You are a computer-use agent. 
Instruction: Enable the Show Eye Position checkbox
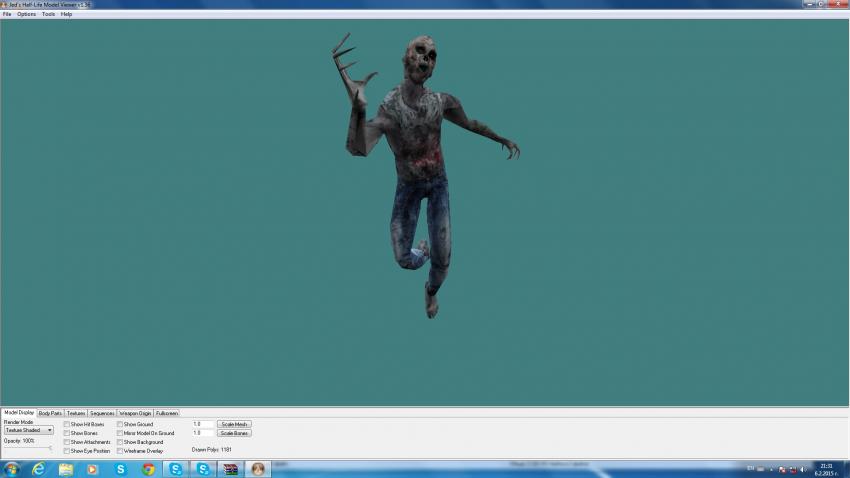coord(67,450)
